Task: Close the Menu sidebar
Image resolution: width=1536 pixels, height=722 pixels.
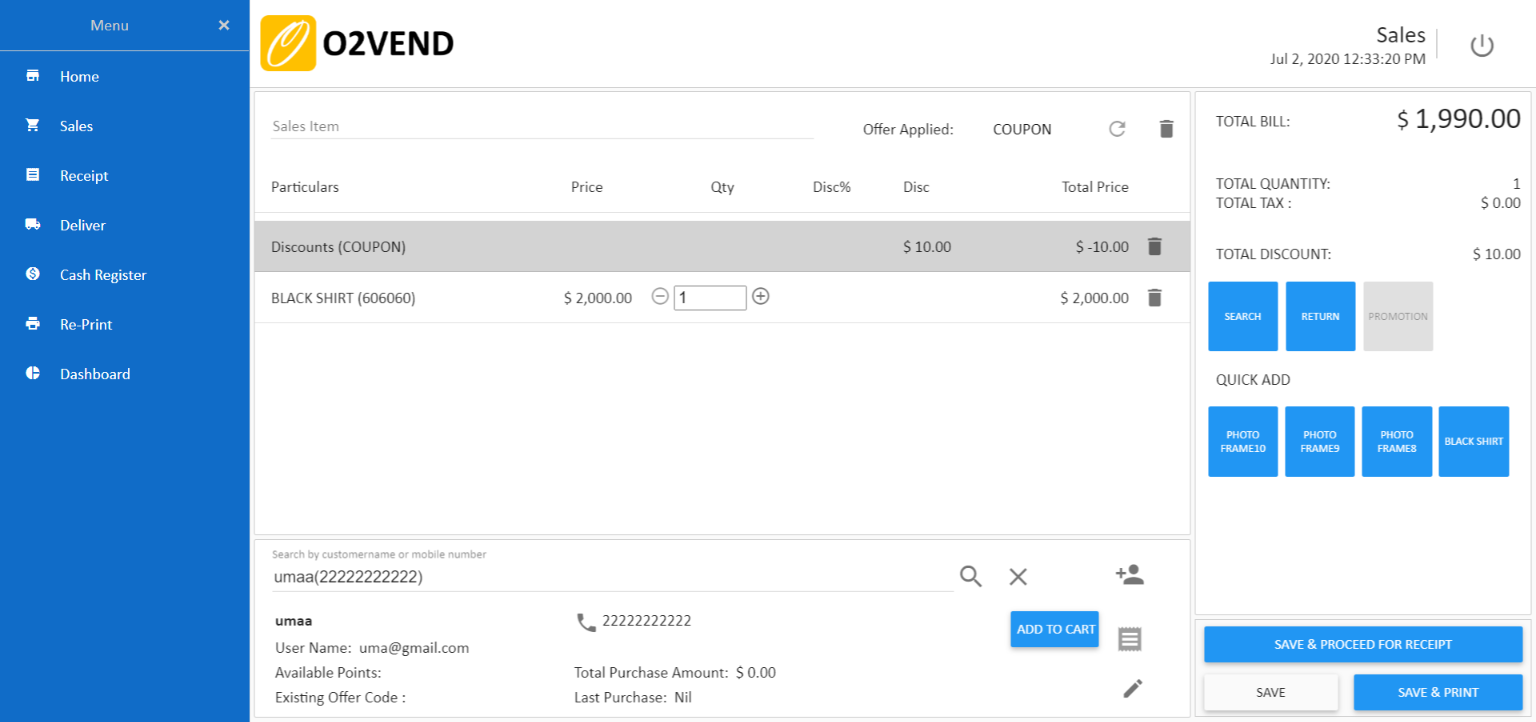Action: pyautogui.click(x=223, y=25)
